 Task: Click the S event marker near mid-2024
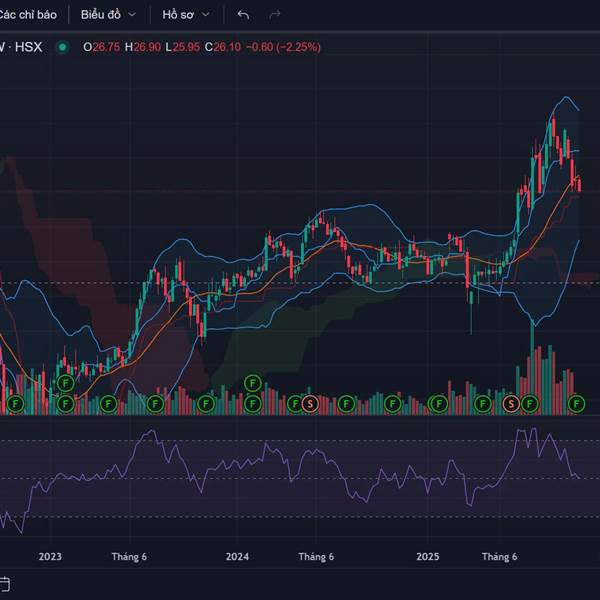click(310, 403)
